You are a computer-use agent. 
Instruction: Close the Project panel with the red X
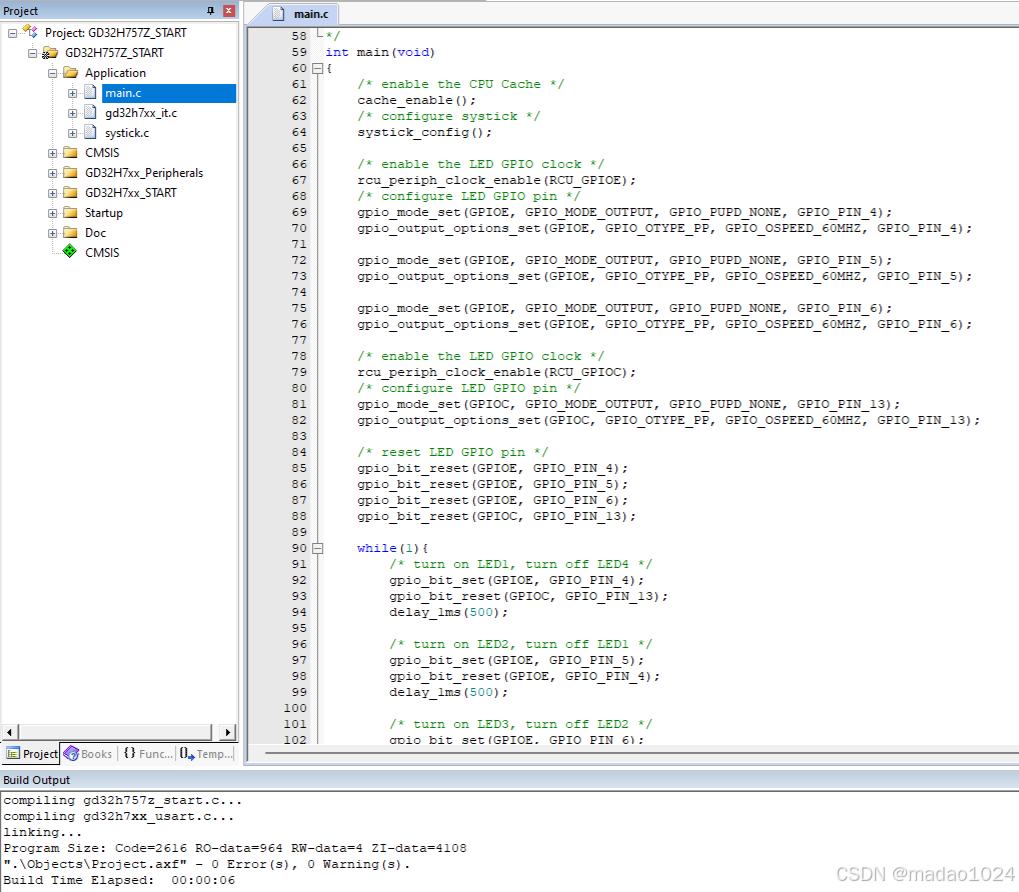pos(229,10)
